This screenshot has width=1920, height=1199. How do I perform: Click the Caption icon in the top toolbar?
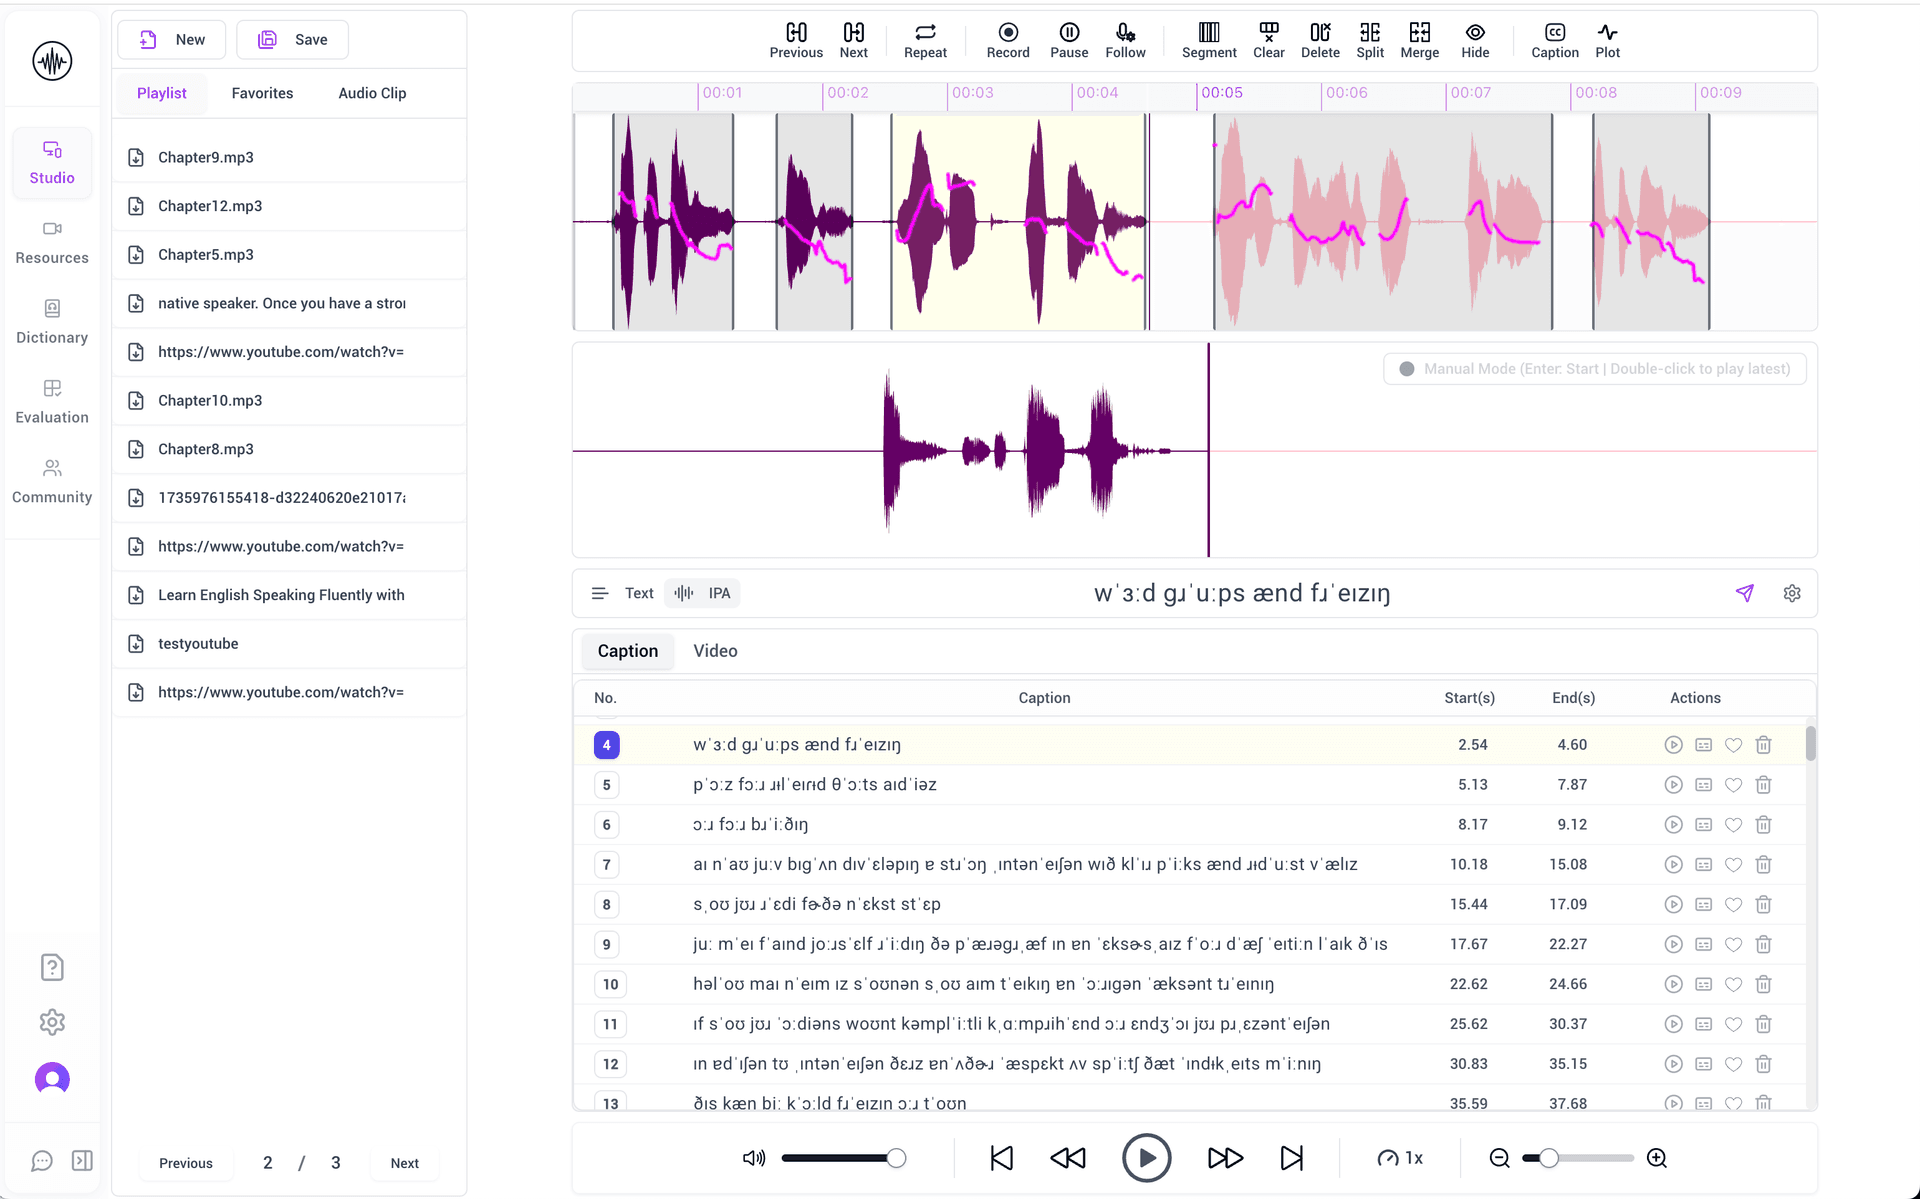[1553, 40]
